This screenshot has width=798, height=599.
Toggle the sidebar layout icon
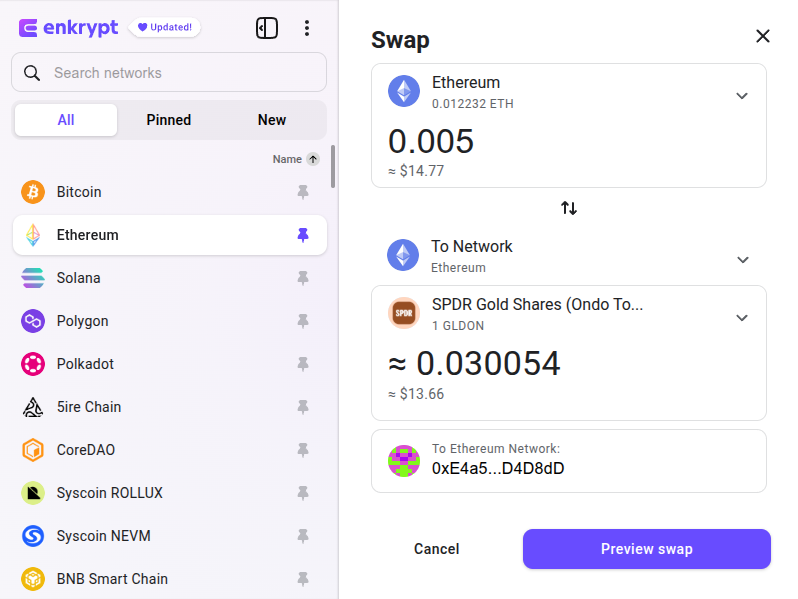[x=267, y=28]
